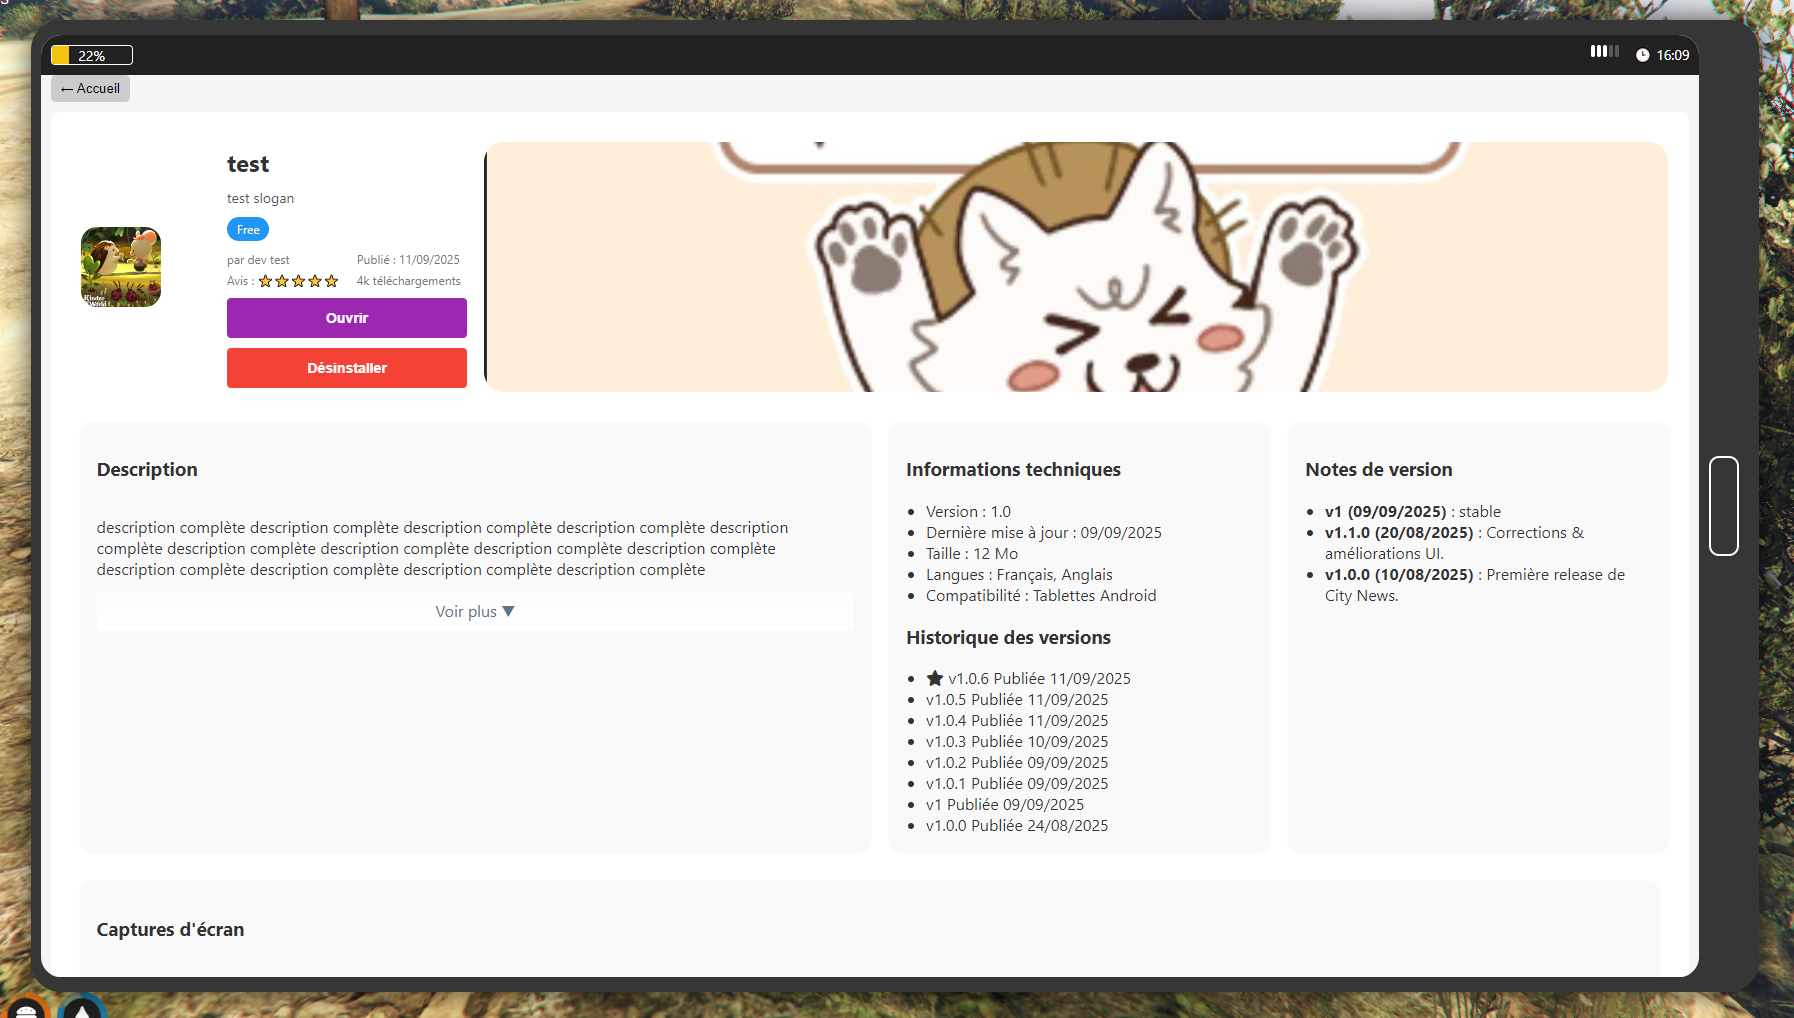Open the app with Ouvrir
The width and height of the screenshot is (1794, 1018).
346,318
